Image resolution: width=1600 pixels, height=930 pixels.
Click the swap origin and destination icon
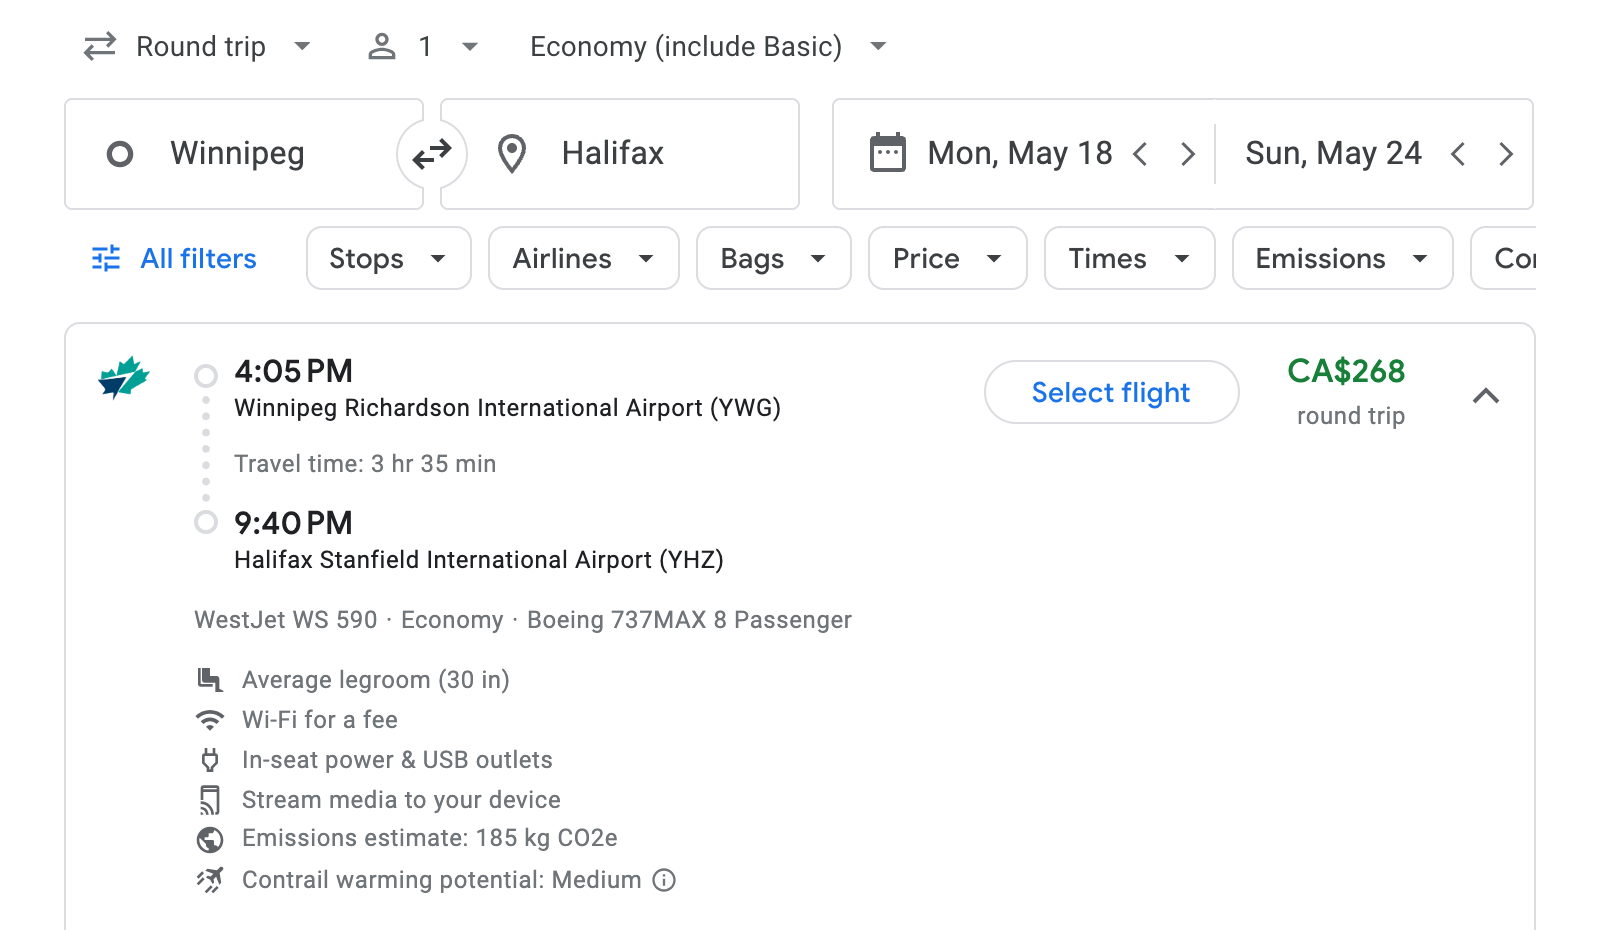pyautogui.click(x=430, y=153)
